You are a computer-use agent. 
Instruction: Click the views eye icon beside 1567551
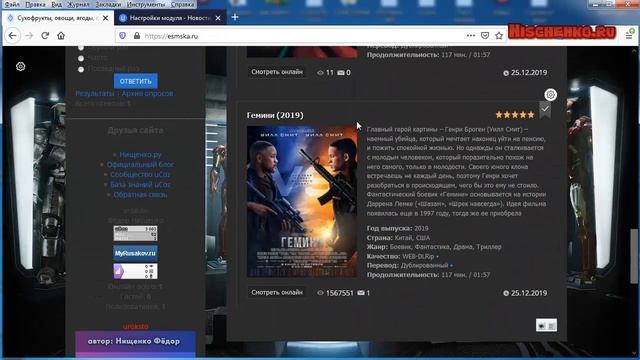pyautogui.click(x=320, y=293)
